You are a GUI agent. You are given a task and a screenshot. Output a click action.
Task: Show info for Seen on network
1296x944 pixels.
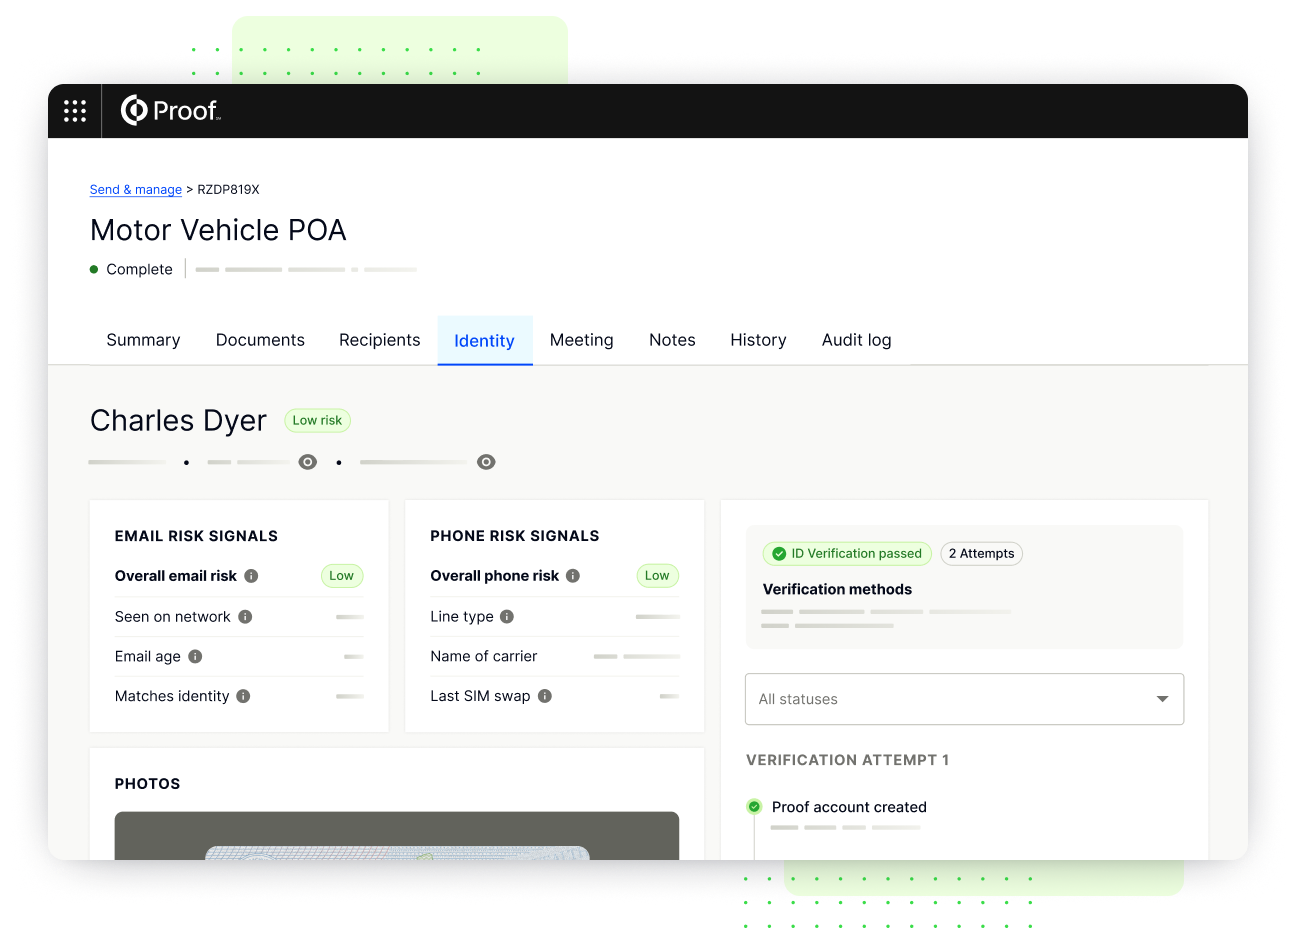coord(245,617)
